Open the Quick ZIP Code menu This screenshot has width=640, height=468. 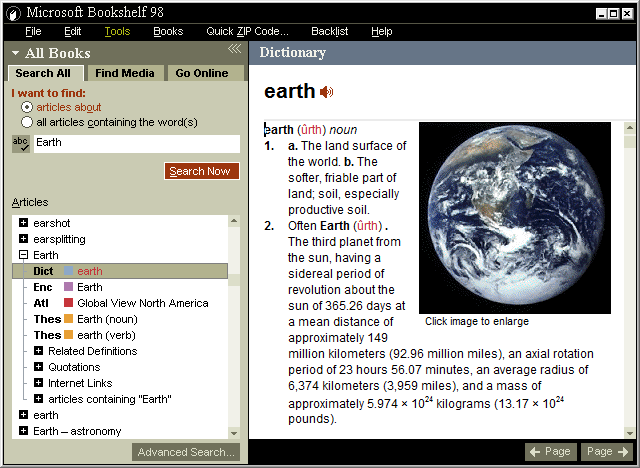click(x=247, y=31)
